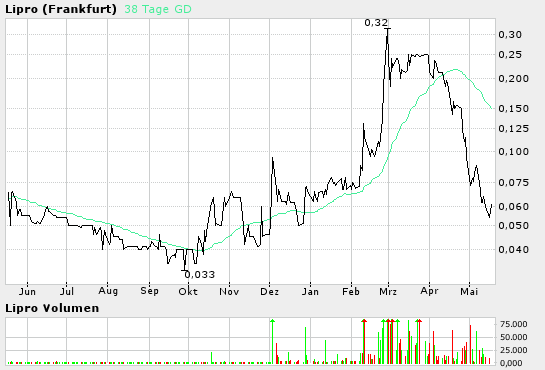
Task: Click the '0,150' price axis value
Action: click(x=513, y=108)
